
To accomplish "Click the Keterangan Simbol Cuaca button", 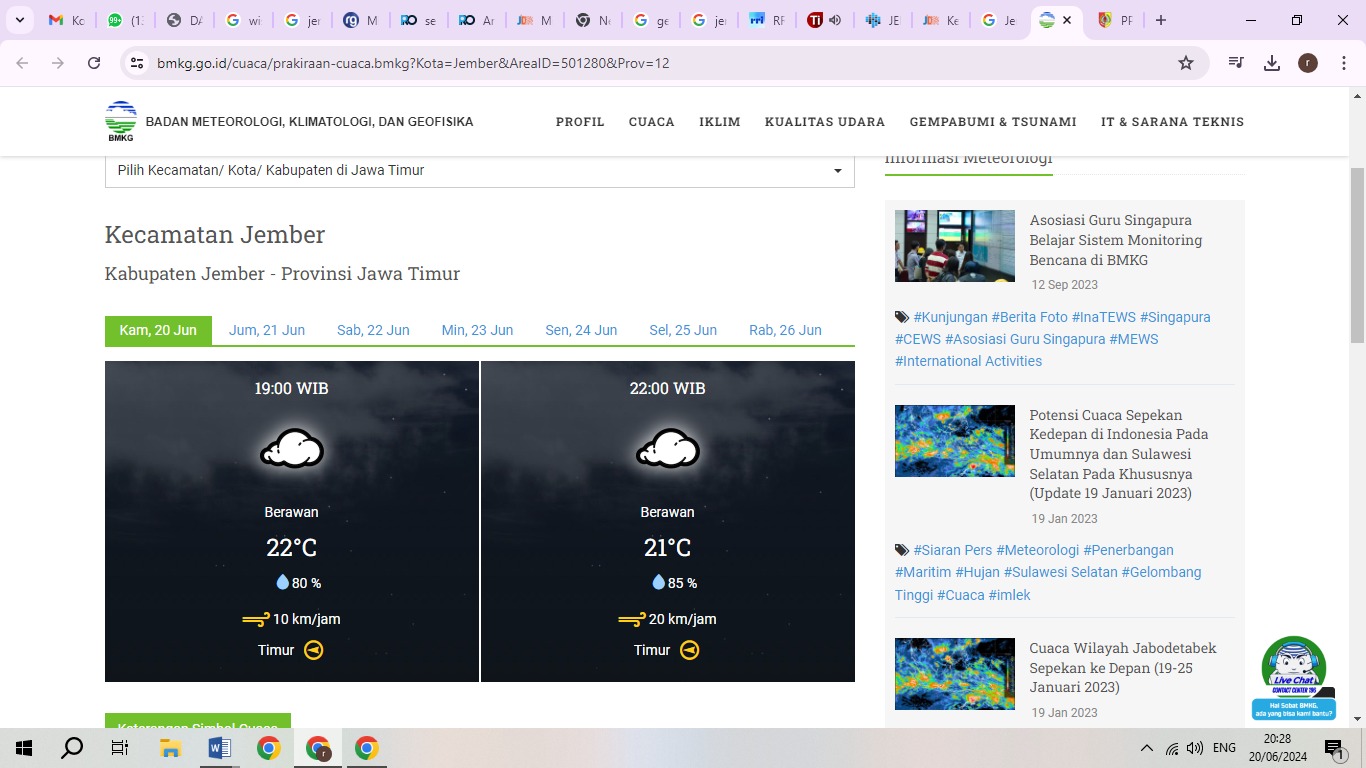I will (x=198, y=721).
